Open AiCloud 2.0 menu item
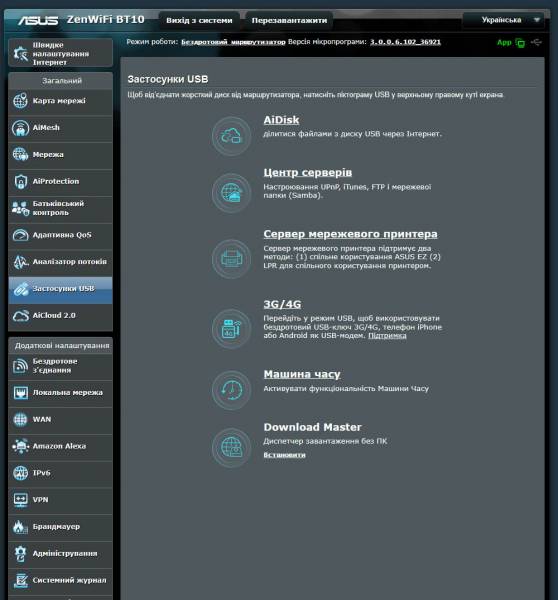Image resolution: width=558 pixels, height=600 pixels. 60,316
